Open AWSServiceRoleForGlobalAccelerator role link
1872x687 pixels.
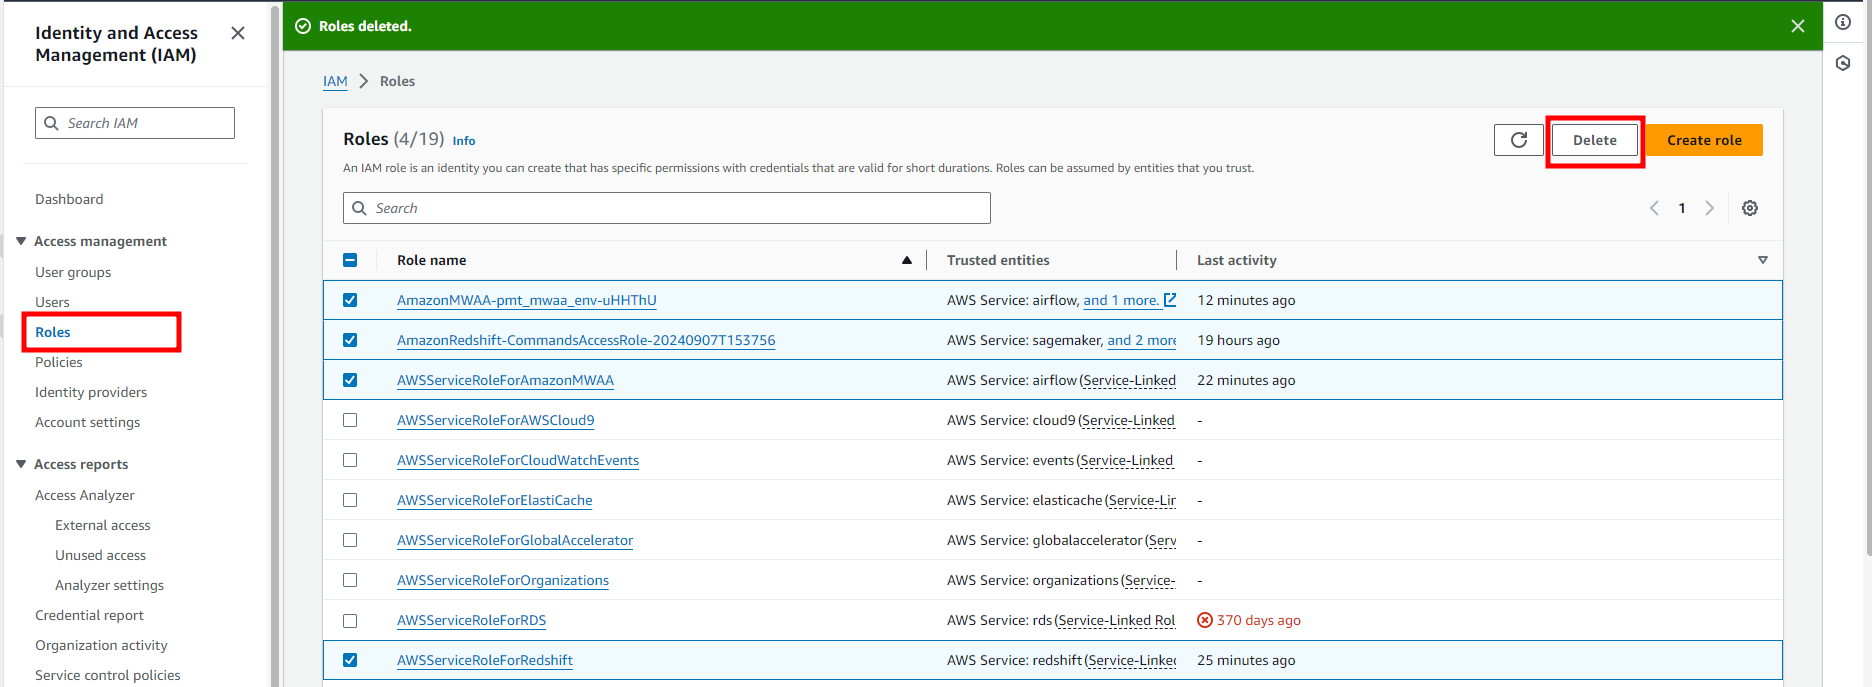pos(515,540)
